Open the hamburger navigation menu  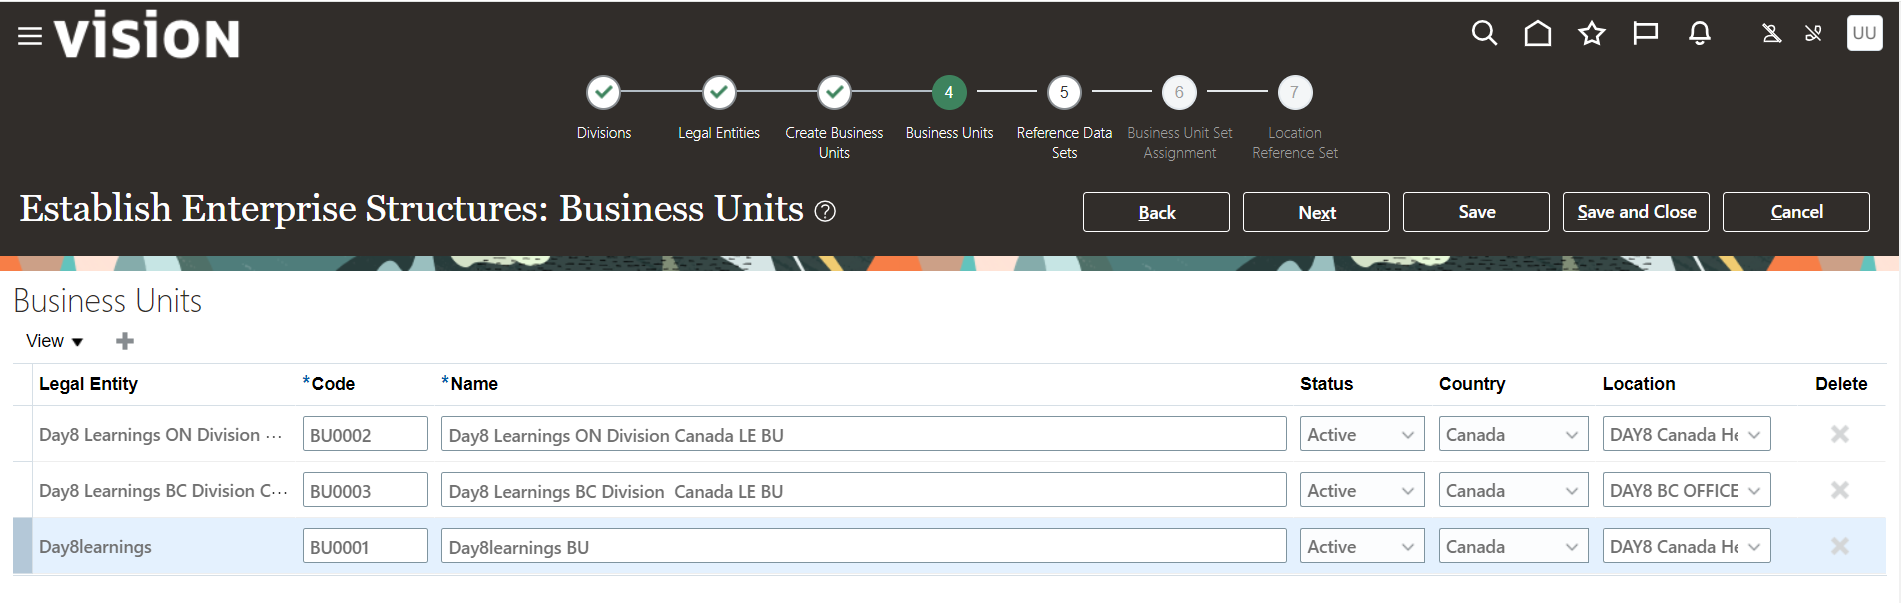(x=30, y=37)
